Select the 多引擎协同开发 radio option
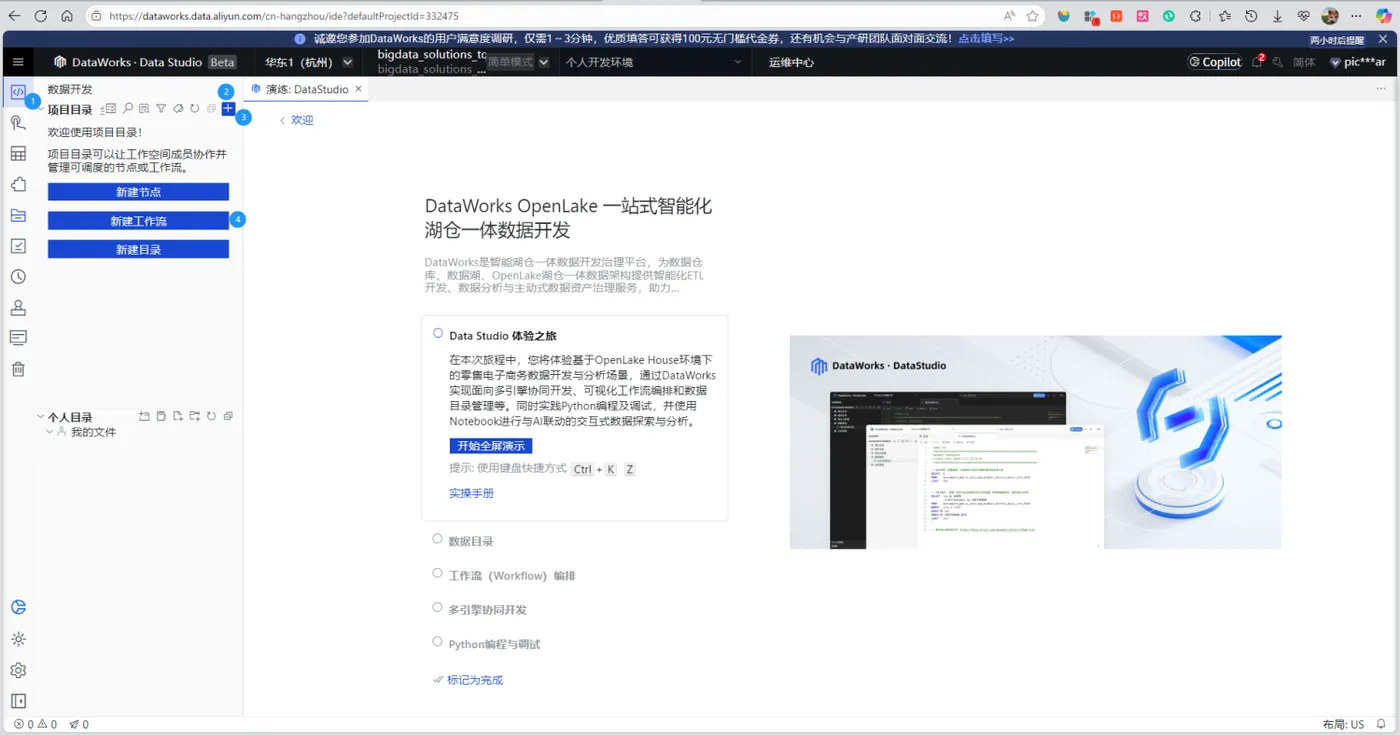 point(438,607)
